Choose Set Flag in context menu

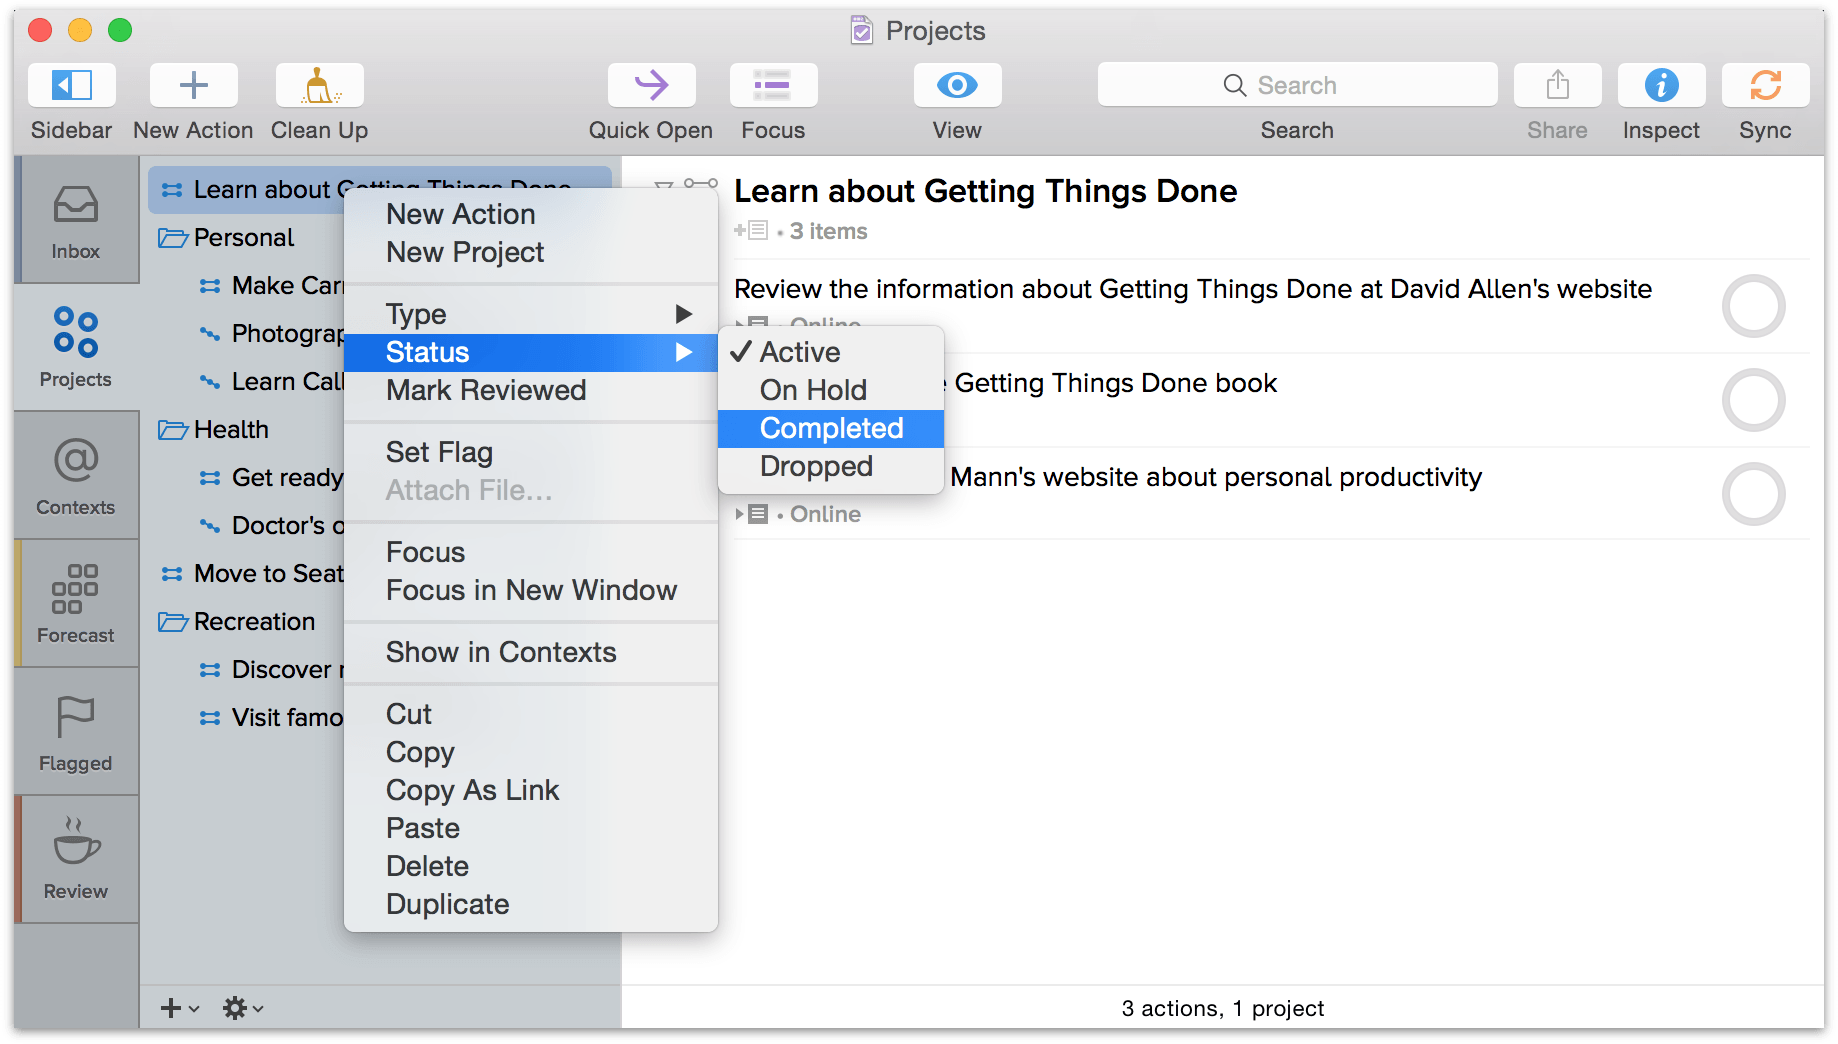531,452
